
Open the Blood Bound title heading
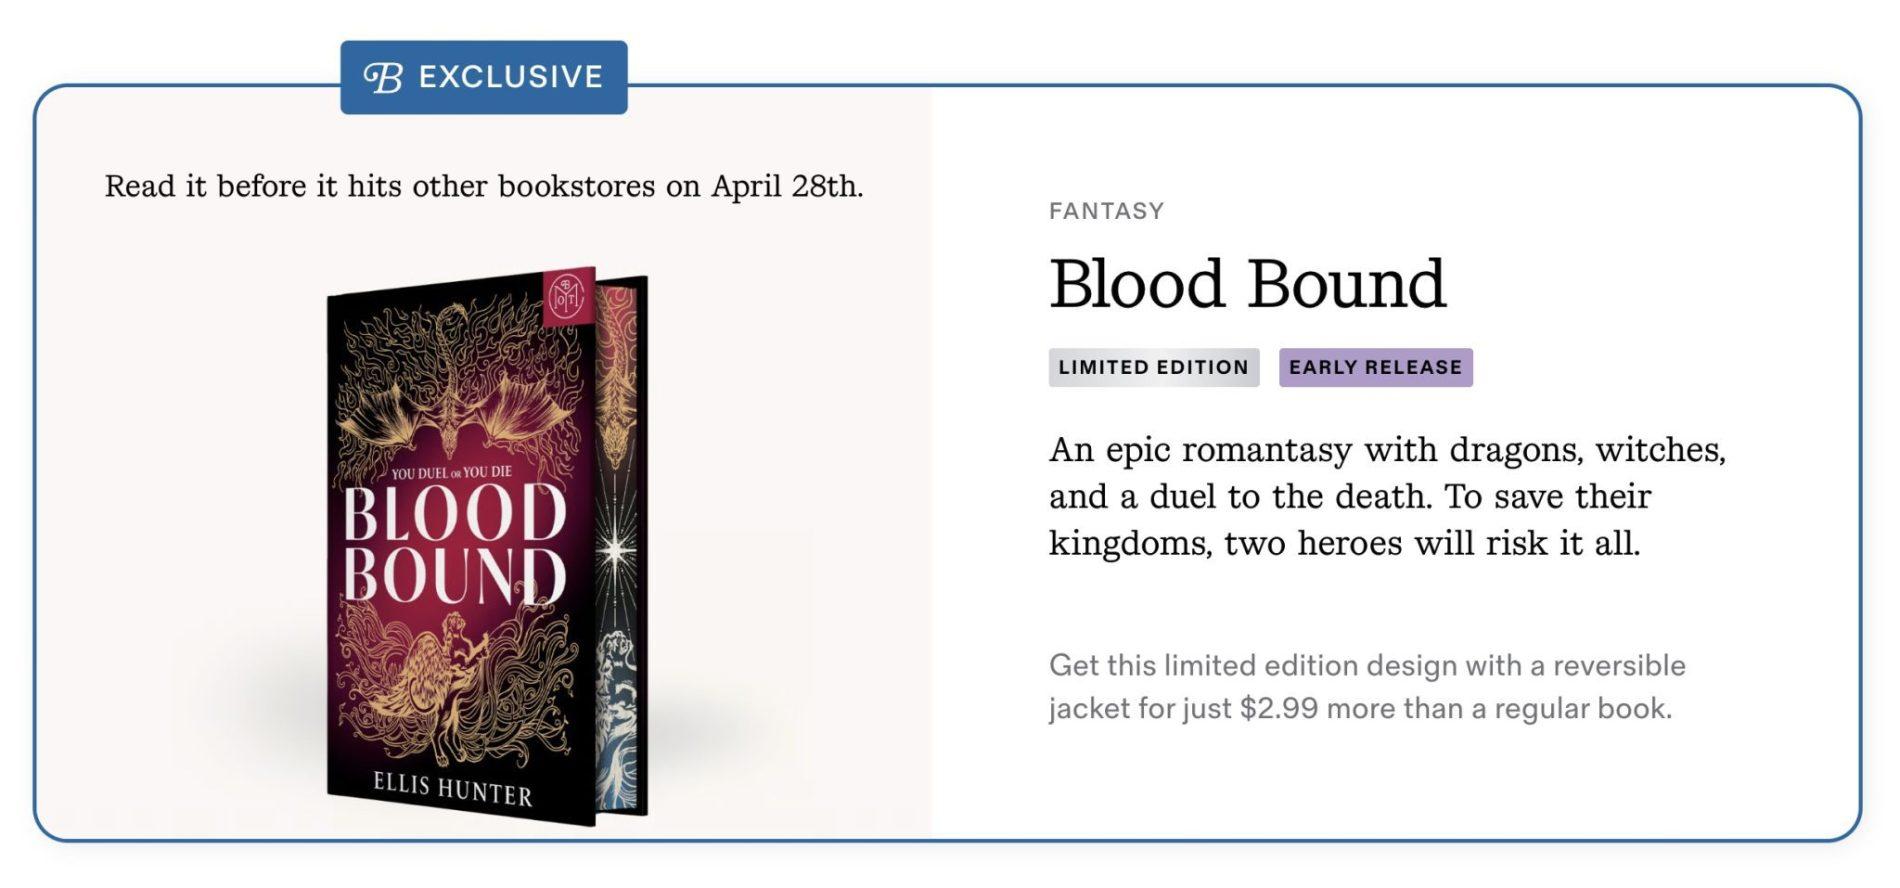(1247, 284)
